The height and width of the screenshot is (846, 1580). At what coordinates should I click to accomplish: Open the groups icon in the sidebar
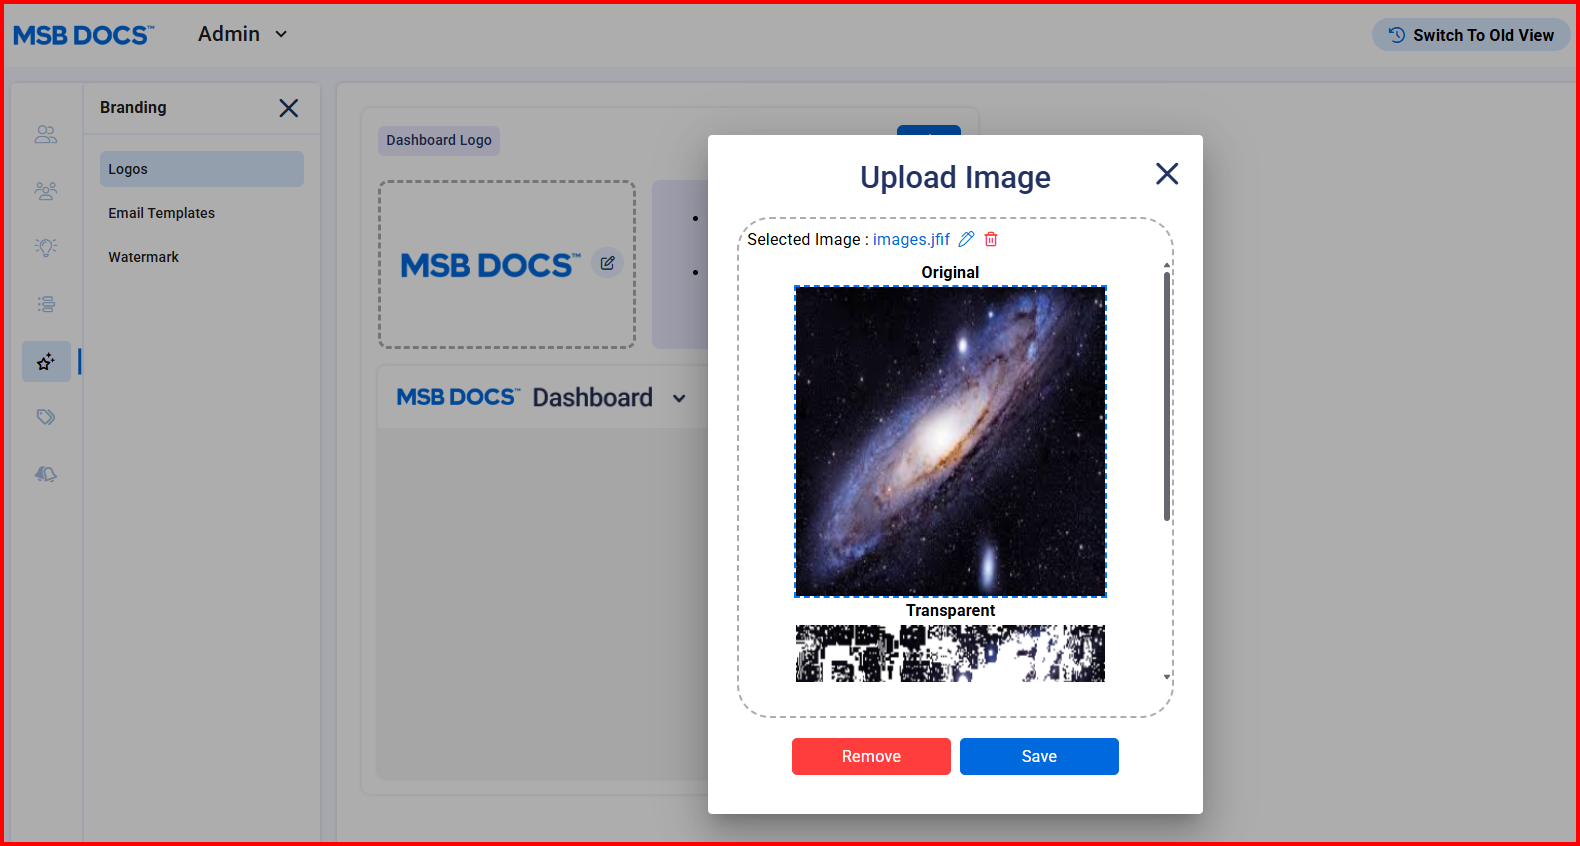(x=46, y=191)
